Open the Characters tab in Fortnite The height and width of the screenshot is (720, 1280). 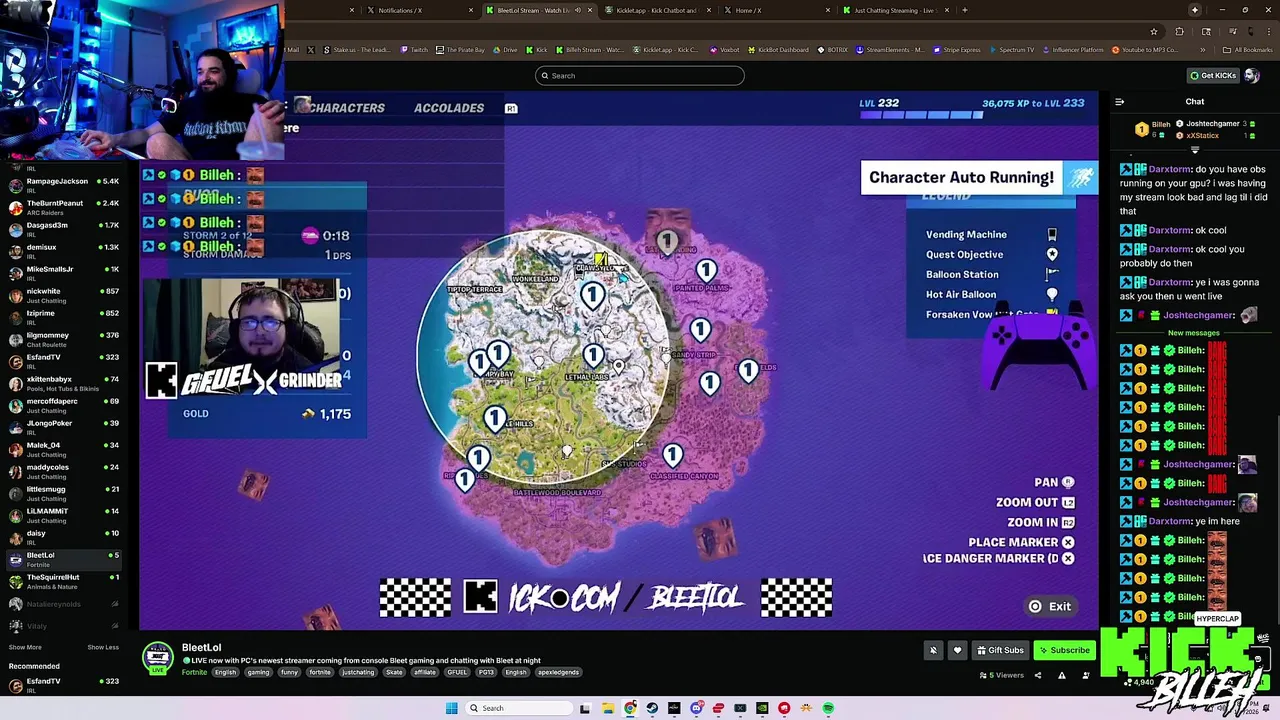[346, 108]
